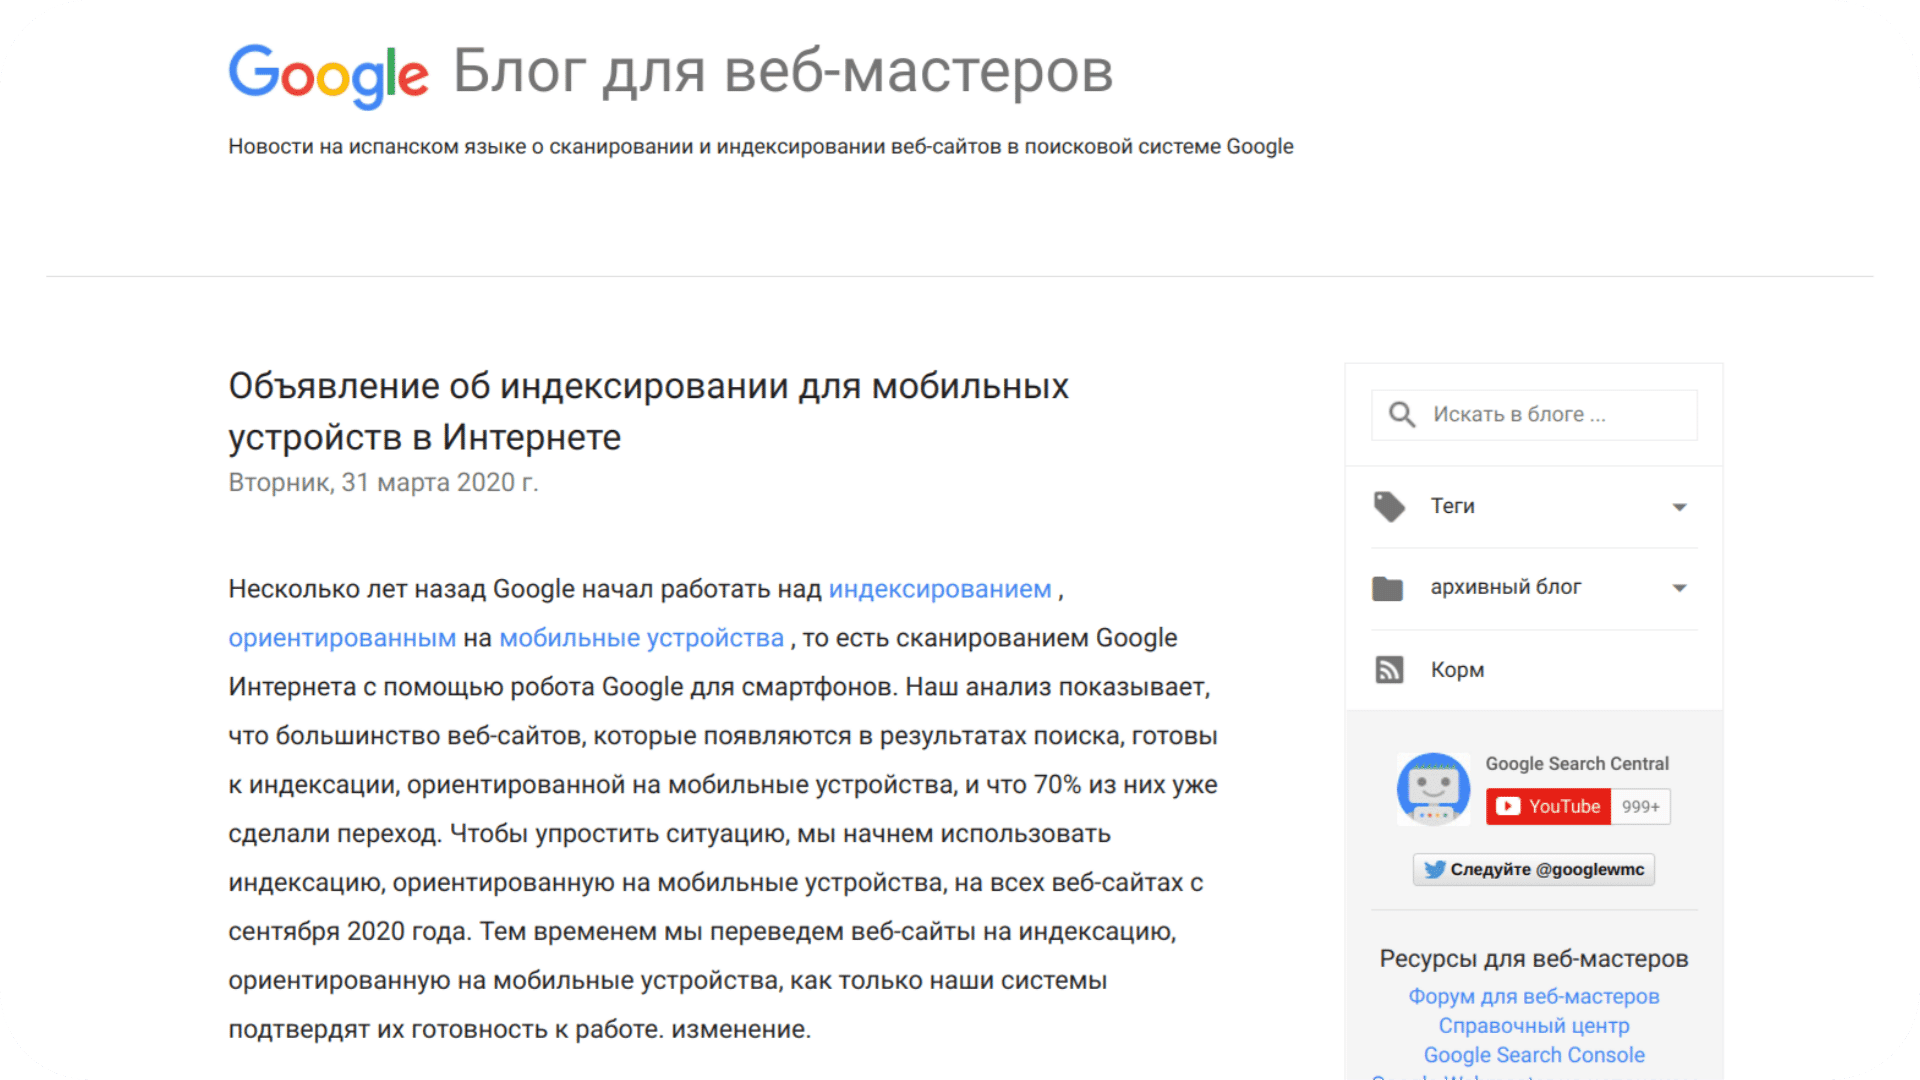Click the folder icon beside архивный блог
This screenshot has width=1920, height=1080.
[x=1388, y=588]
